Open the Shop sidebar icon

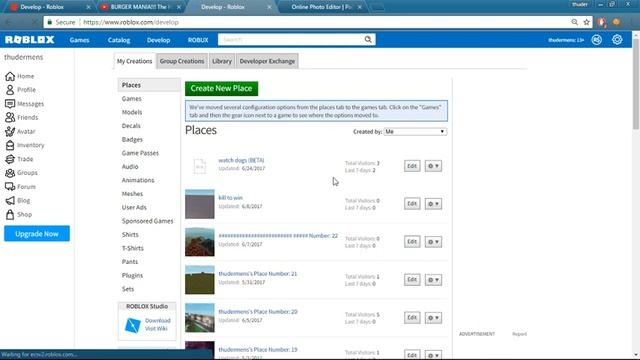(x=10, y=214)
